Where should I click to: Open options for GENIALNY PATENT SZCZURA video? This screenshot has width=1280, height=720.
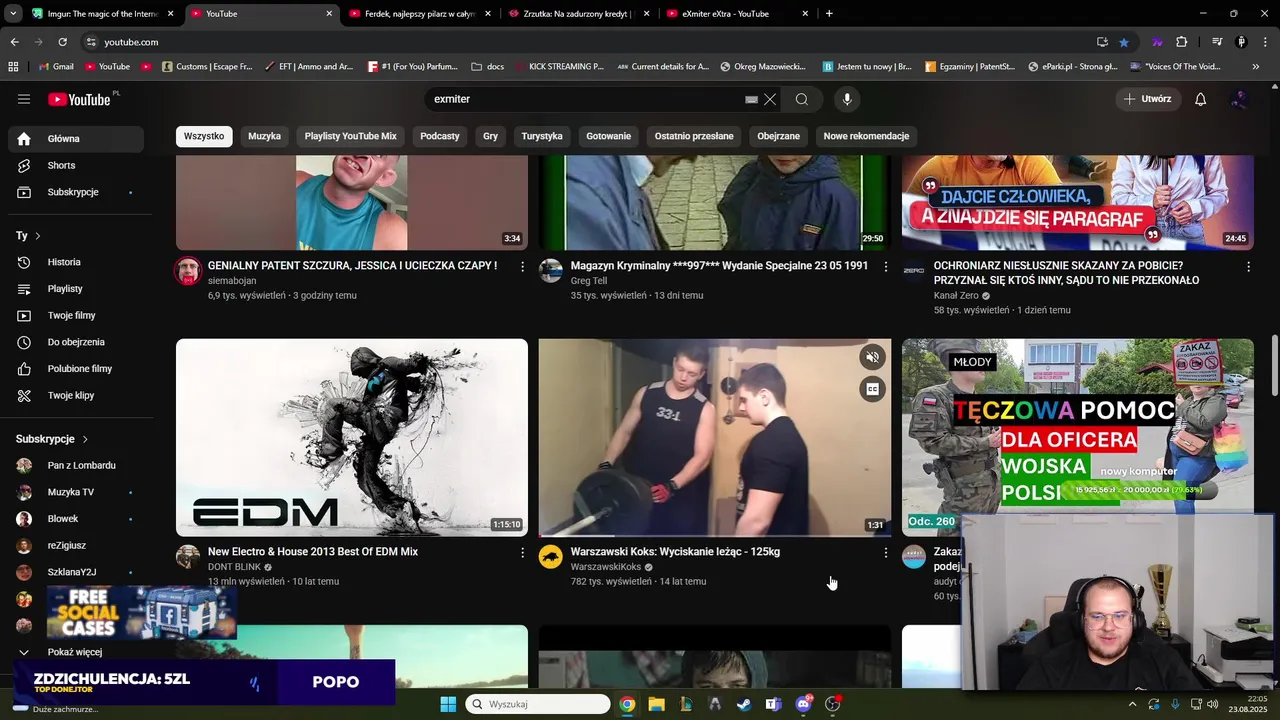tap(522, 266)
